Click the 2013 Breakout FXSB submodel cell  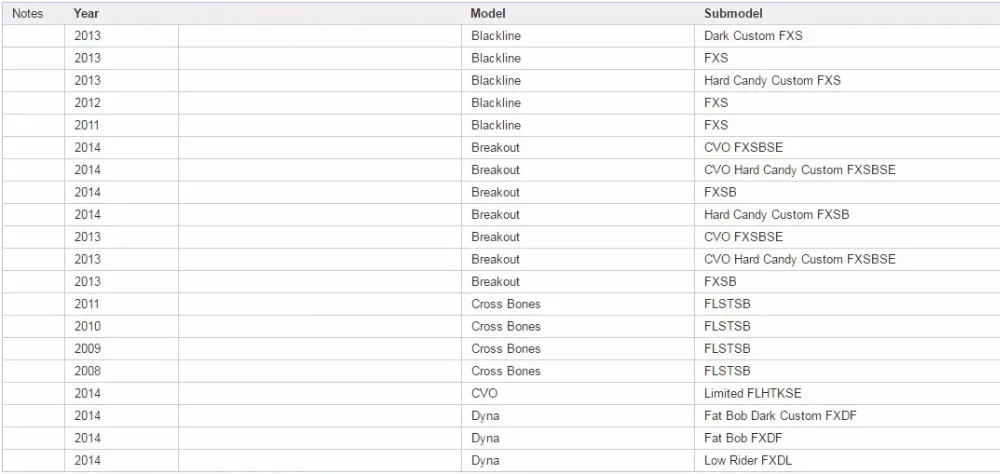click(847, 282)
